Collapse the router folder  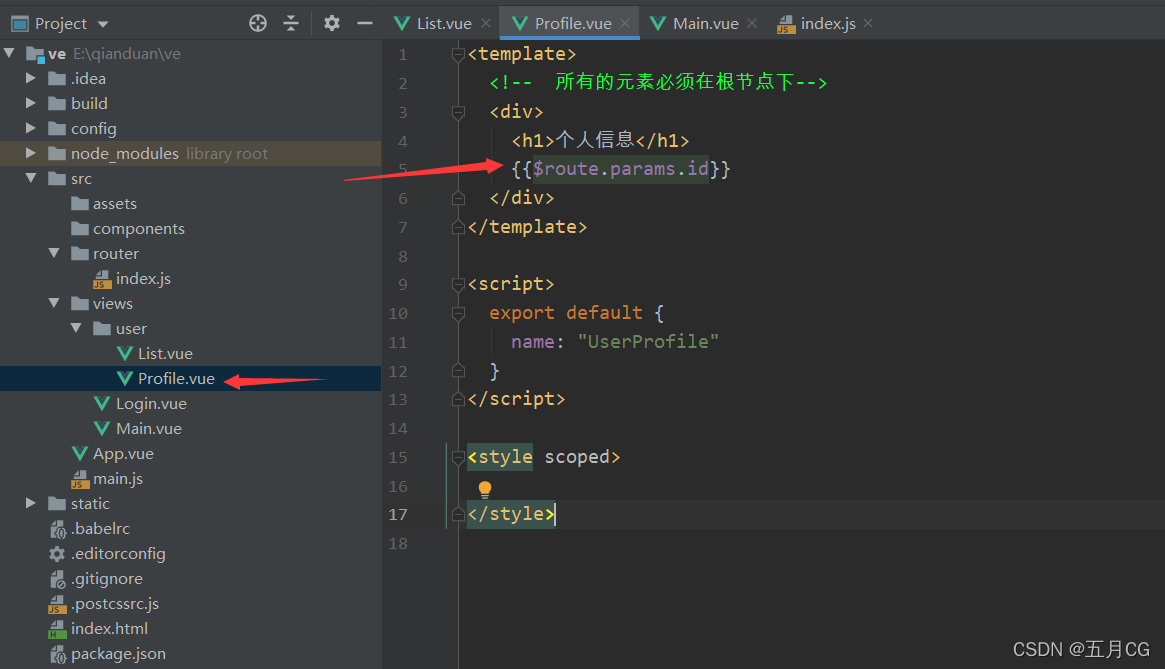click(x=53, y=253)
